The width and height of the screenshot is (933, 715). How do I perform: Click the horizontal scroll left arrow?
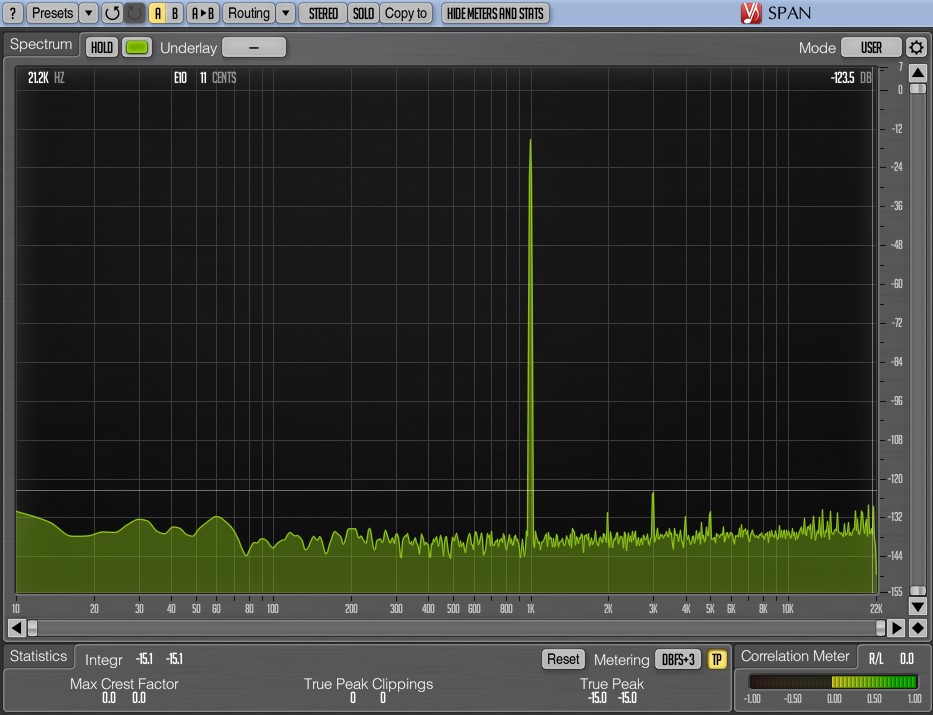[16, 628]
